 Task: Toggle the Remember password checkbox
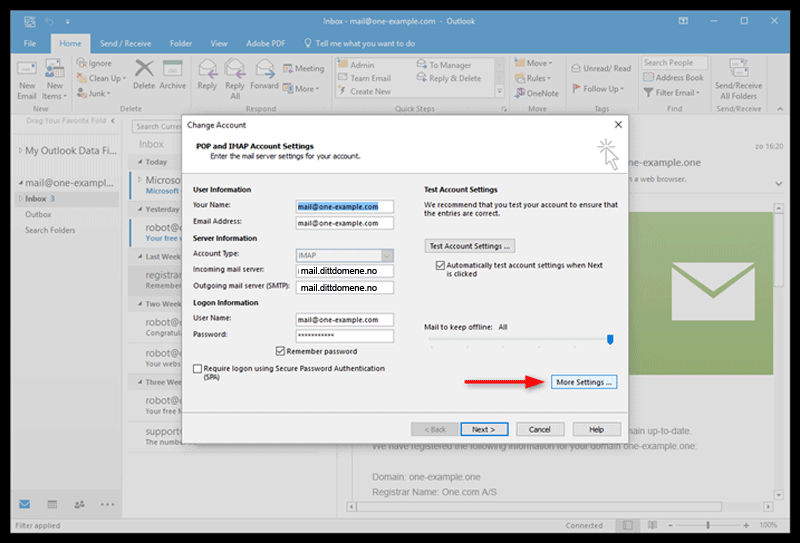click(x=280, y=351)
